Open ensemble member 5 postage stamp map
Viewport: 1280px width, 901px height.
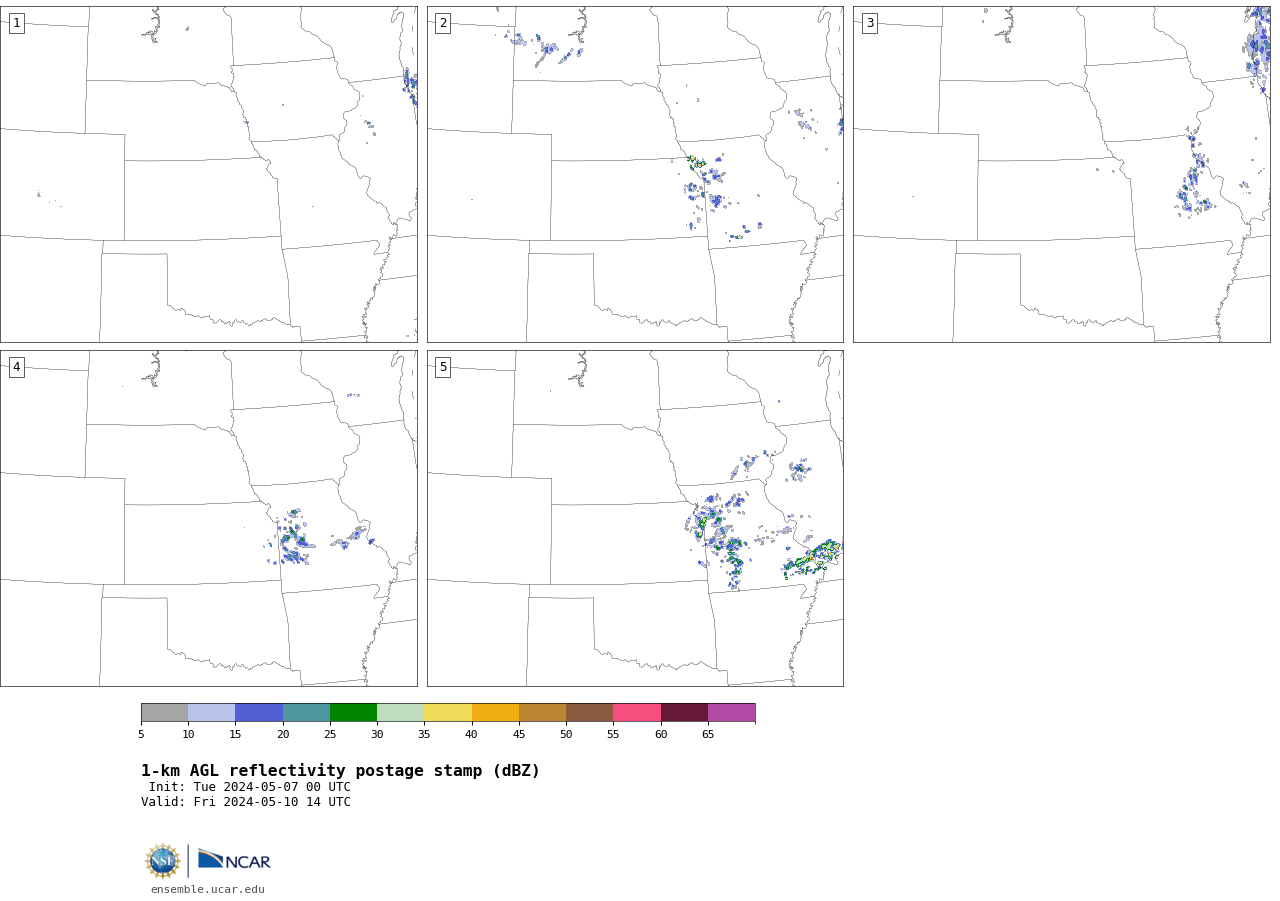[x=635, y=518]
